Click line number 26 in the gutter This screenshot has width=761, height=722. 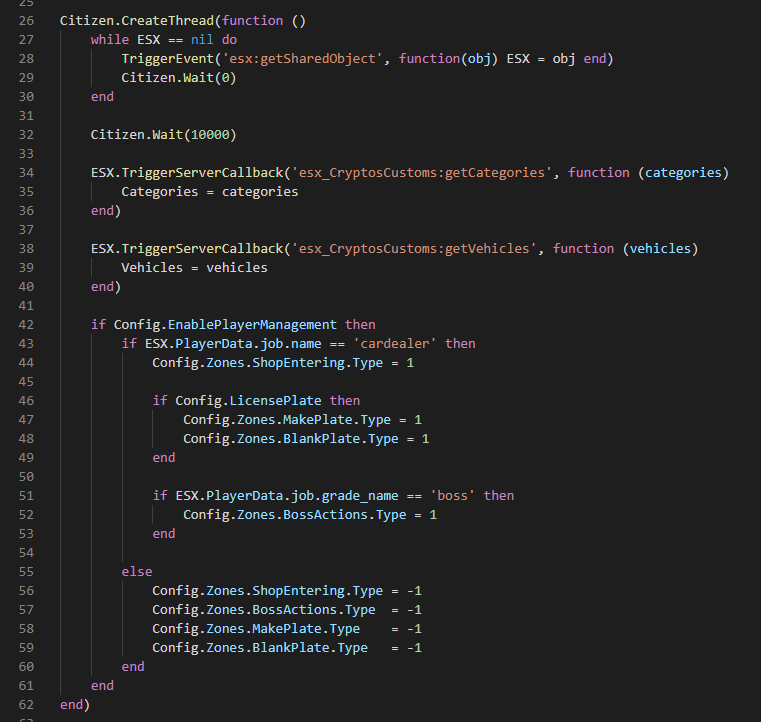[26, 21]
